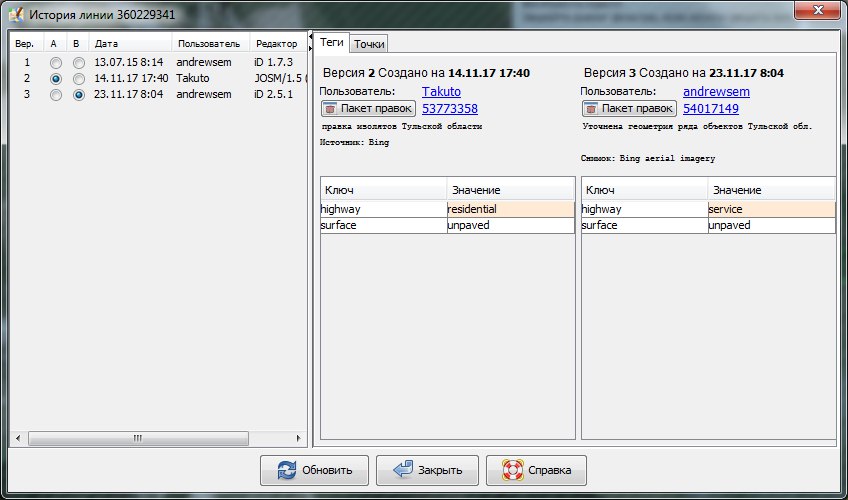
Task: Click Пакет правок button for version 3
Action: [x=628, y=108]
